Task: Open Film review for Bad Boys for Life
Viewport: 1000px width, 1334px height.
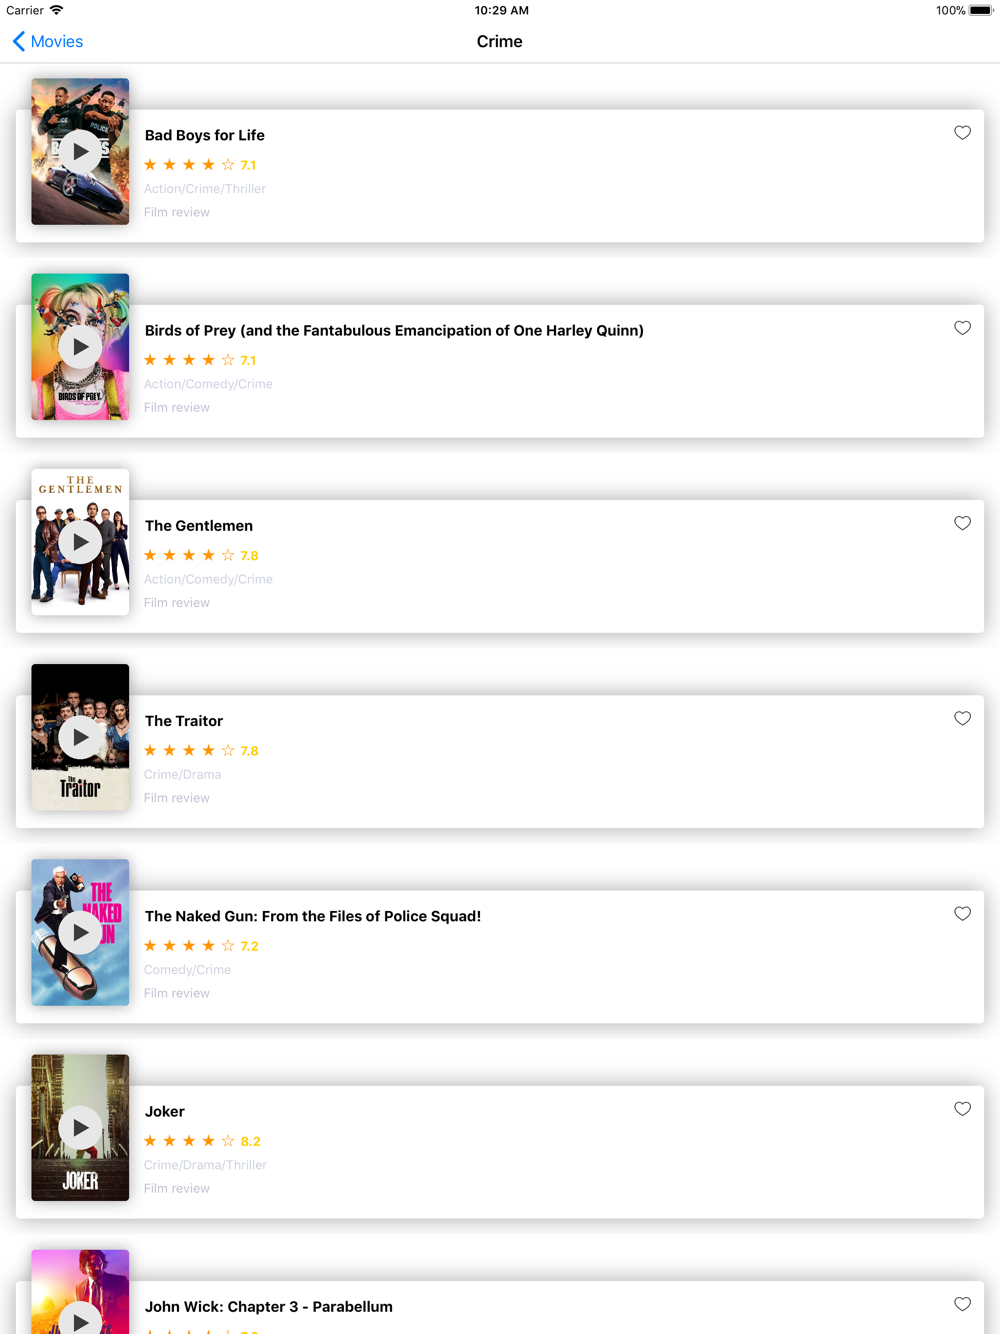Action: [x=177, y=212]
